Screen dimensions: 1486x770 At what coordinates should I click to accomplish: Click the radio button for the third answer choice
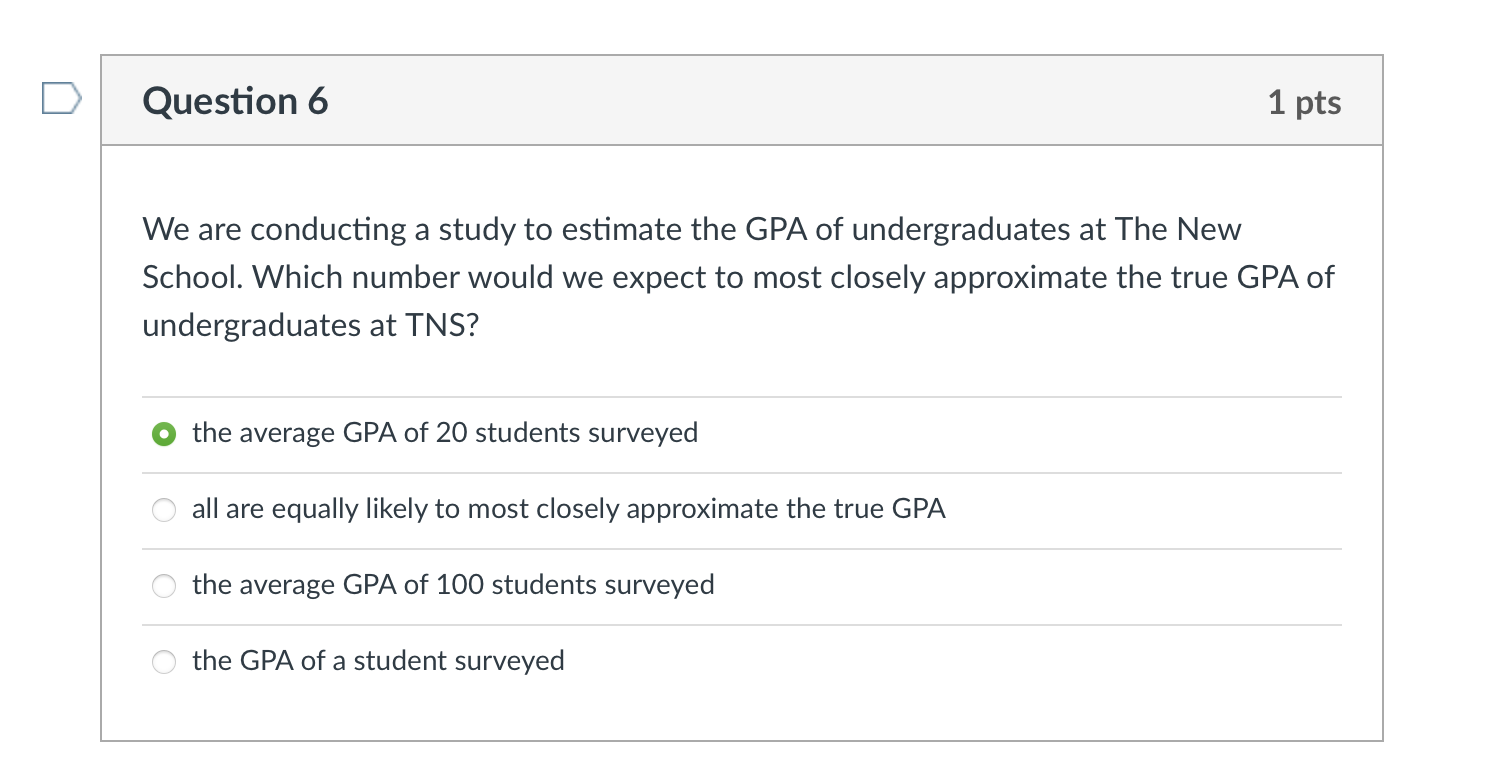[164, 586]
